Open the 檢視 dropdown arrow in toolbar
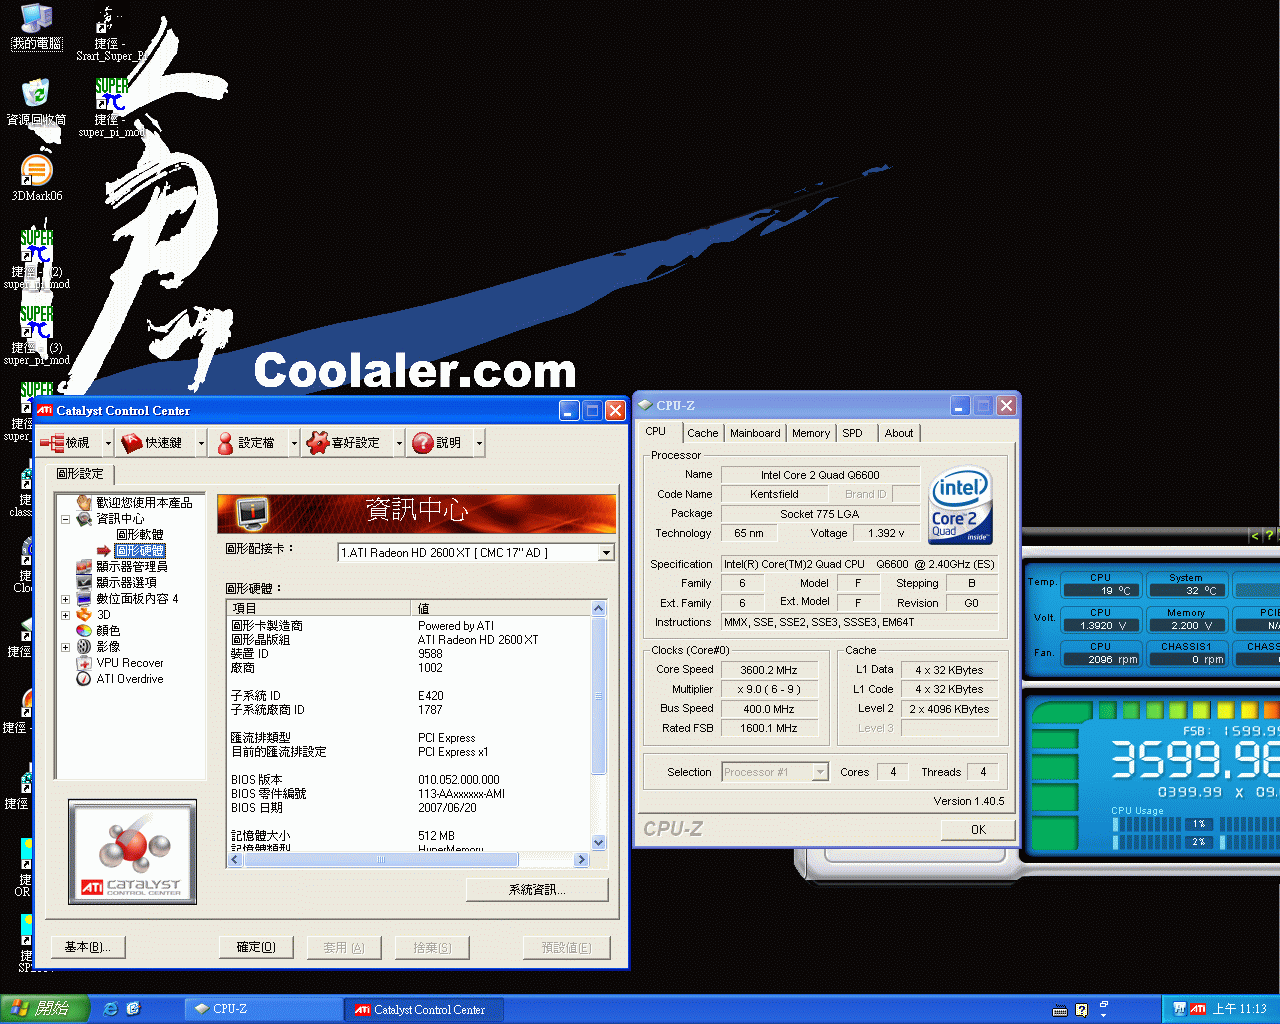Screen dimensions: 1280x1024 tap(108, 443)
